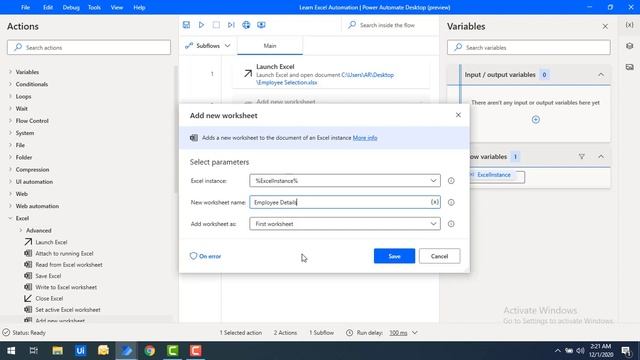
Task: Open the desktop recorder icon
Action: click(261, 25)
